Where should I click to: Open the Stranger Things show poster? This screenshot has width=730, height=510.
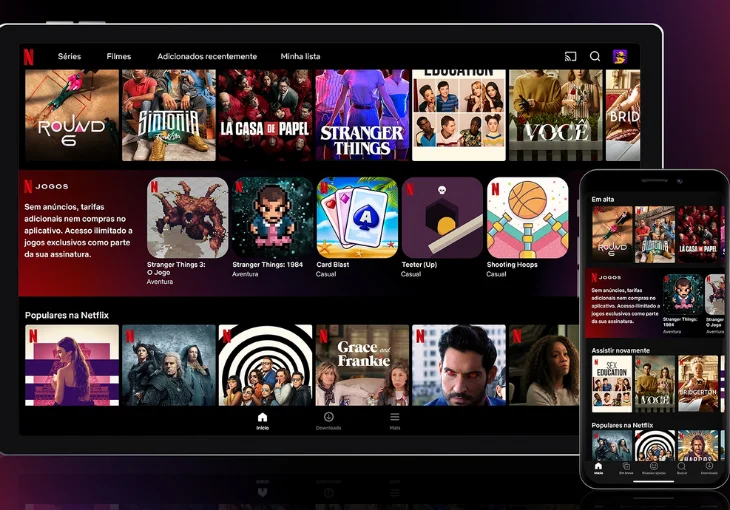coord(362,115)
